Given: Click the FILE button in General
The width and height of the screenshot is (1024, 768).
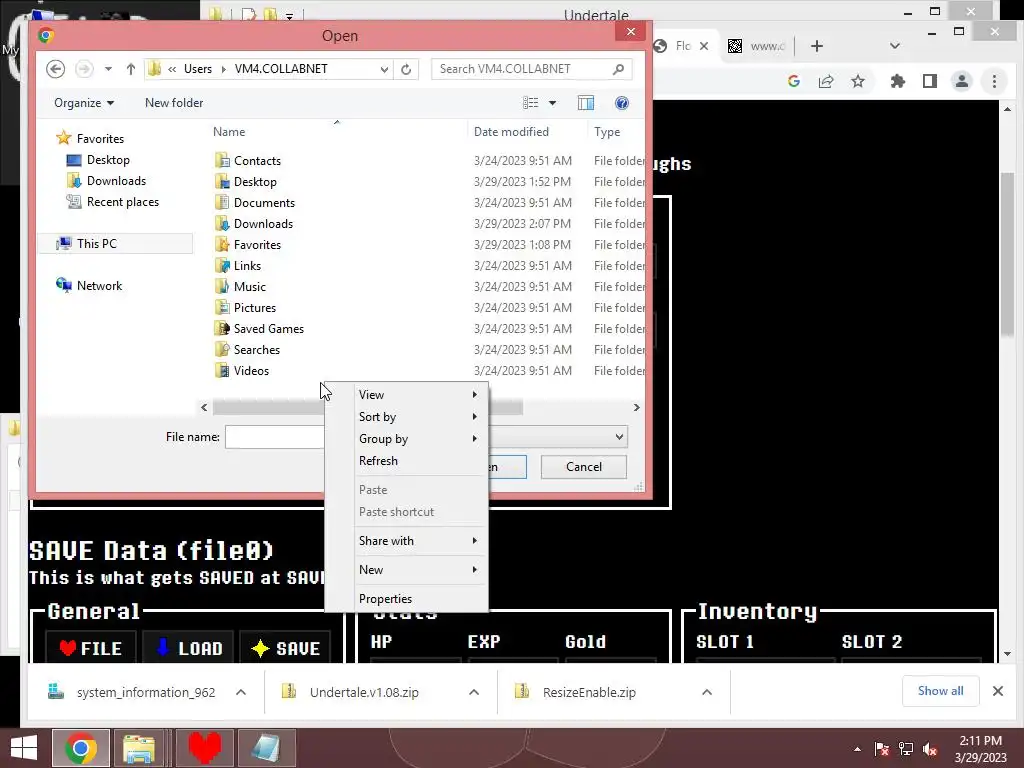Looking at the screenshot, I should (91, 648).
